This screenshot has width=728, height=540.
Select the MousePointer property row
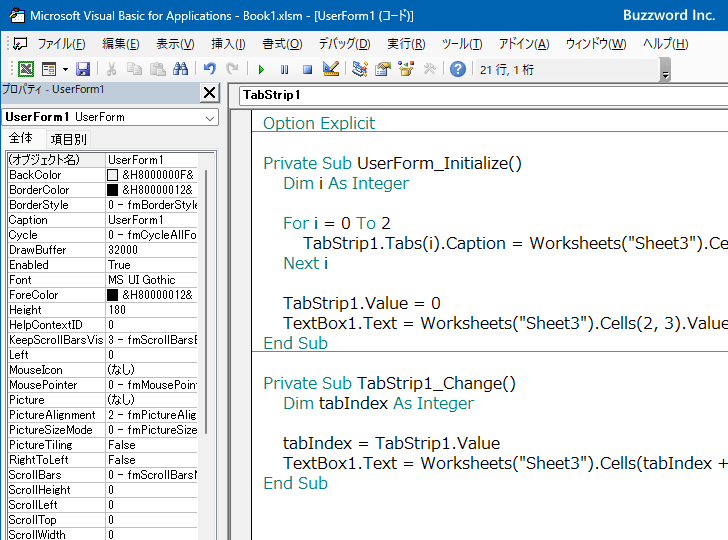102,385
